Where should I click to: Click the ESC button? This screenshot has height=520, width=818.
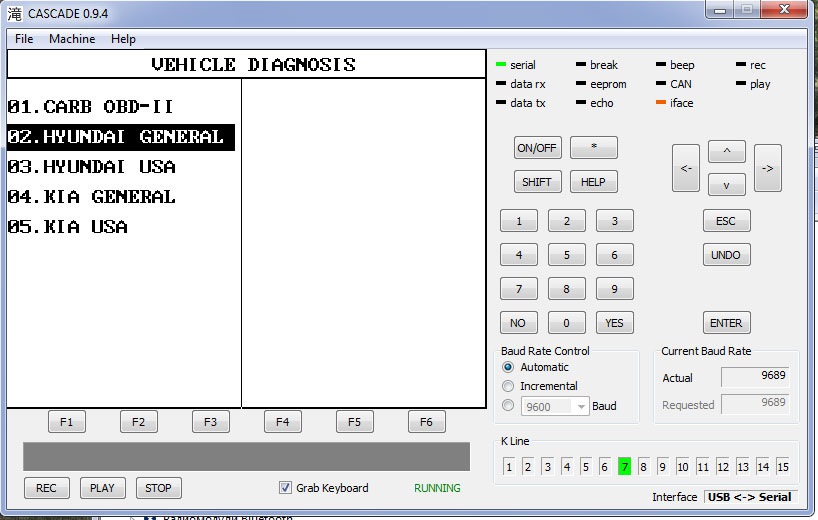[727, 221]
